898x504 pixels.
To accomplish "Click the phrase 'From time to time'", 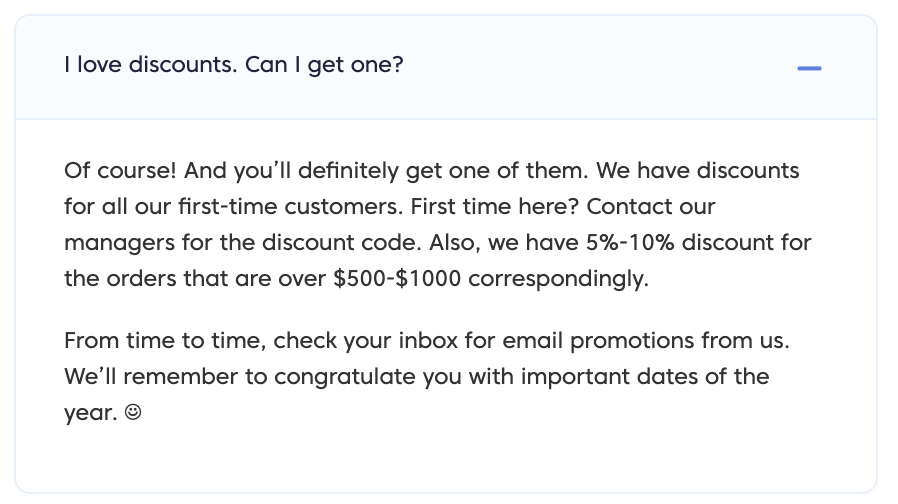I will (x=164, y=341).
